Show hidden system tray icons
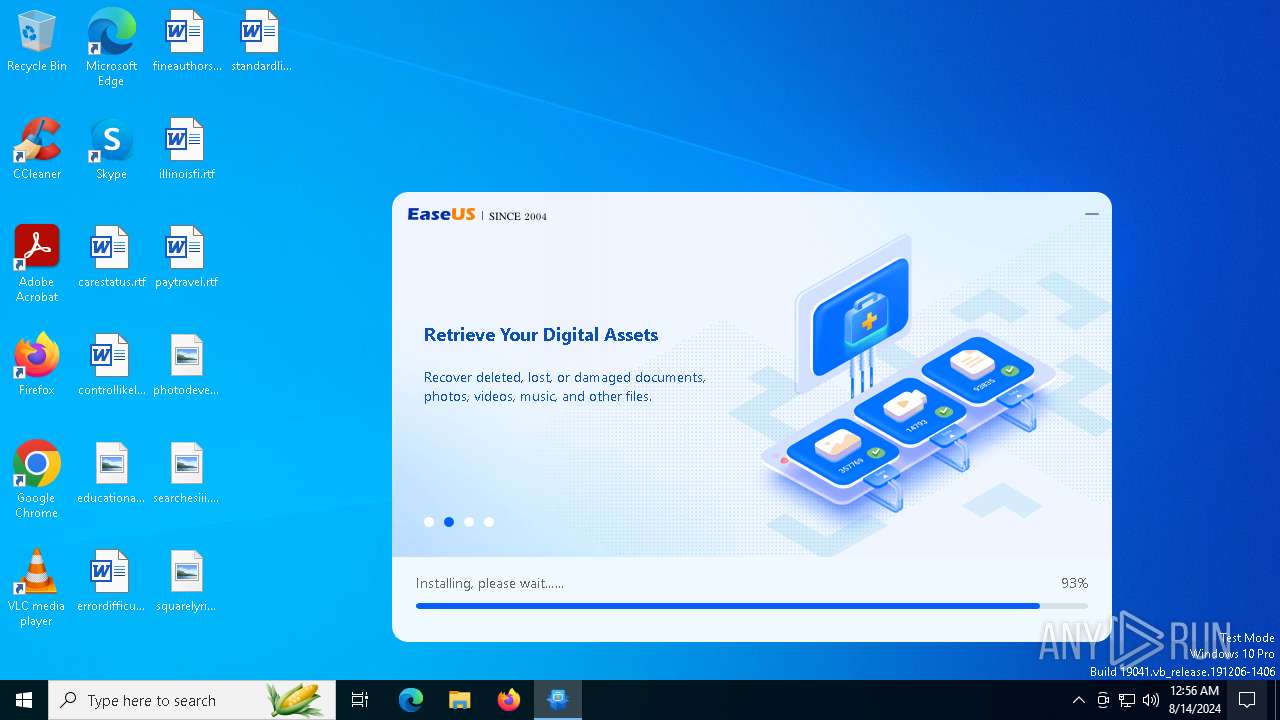 click(1079, 700)
